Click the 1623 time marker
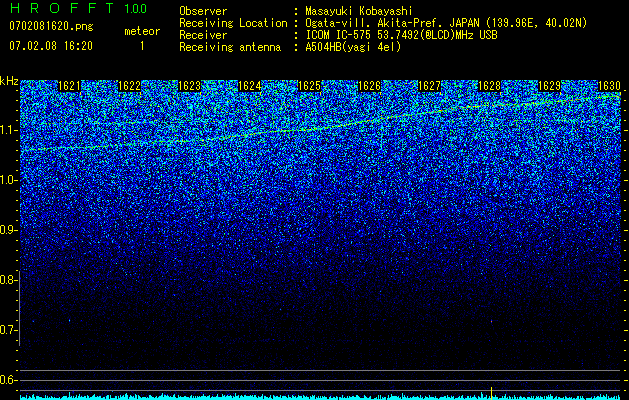This screenshot has height=400, width=629. point(189,86)
